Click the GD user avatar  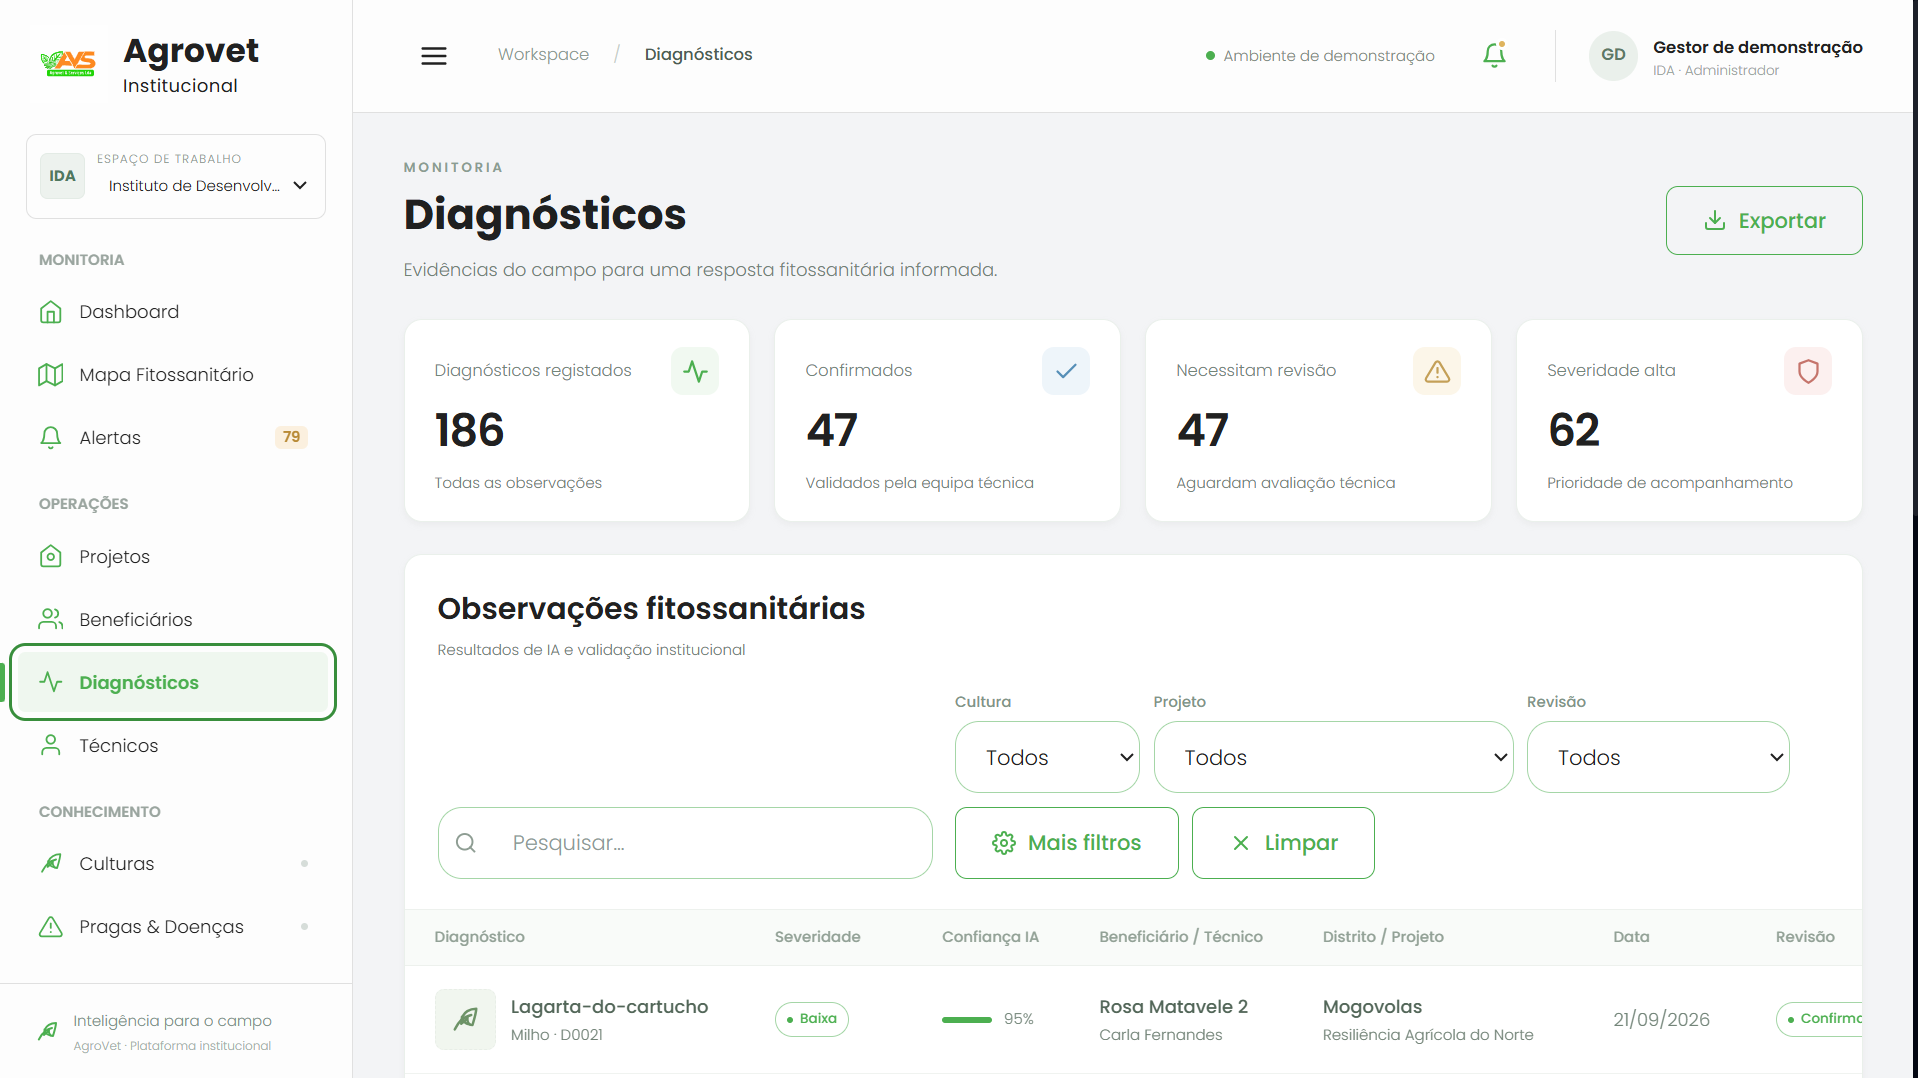coord(1613,55)
